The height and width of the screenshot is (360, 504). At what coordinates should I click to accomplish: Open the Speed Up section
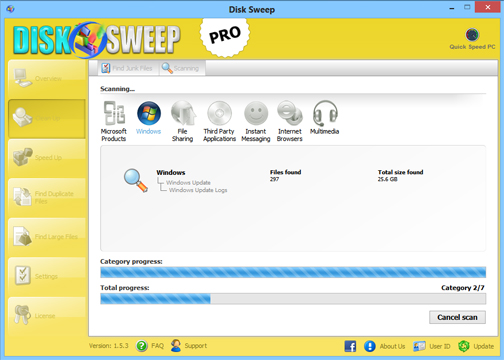pyautogui.click(x=47, y=158)
